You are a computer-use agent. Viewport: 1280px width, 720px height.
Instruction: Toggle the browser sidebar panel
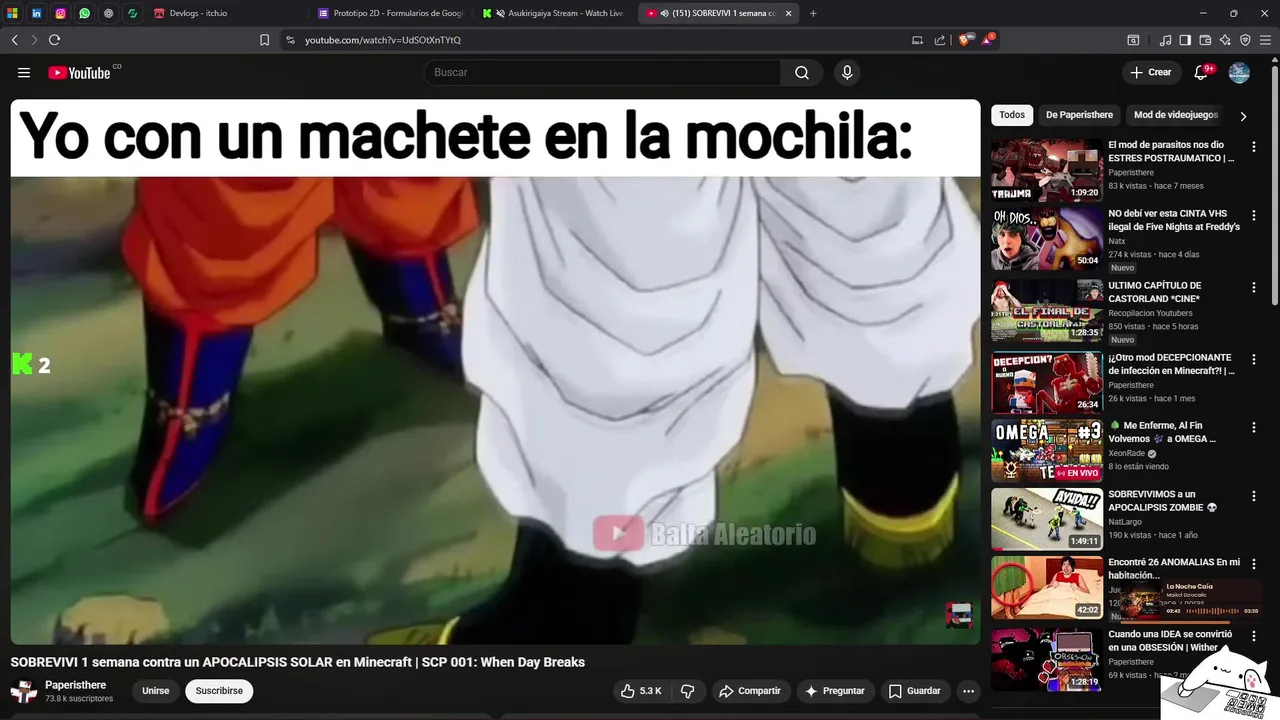1185,40
